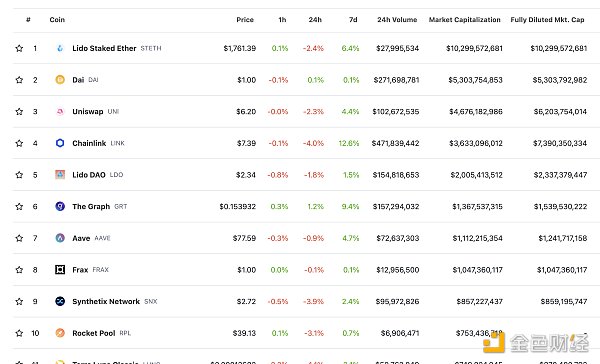Click the Synthetix Network logo icon
Screen dimensions: 600x364
60,301
